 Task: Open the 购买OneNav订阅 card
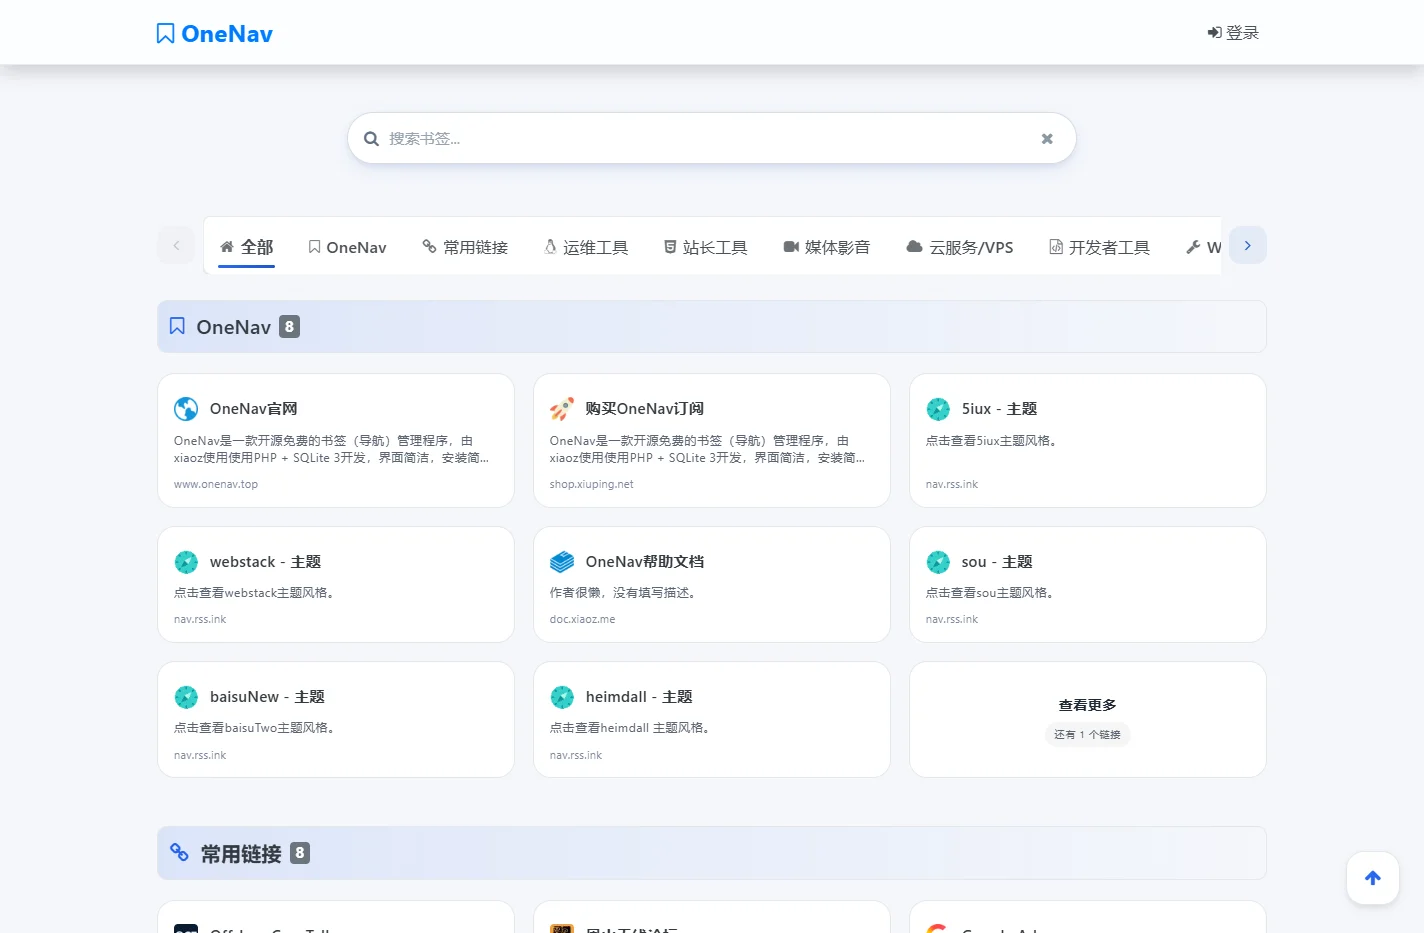click(712, 440)
